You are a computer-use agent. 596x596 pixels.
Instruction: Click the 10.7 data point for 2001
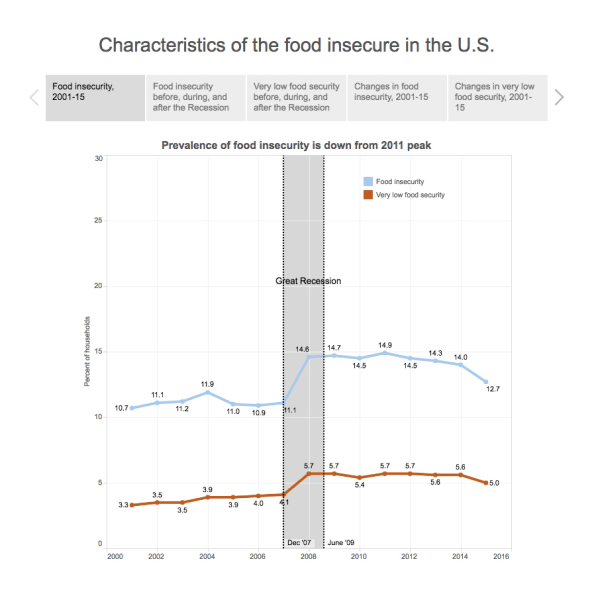pos(132,408)
